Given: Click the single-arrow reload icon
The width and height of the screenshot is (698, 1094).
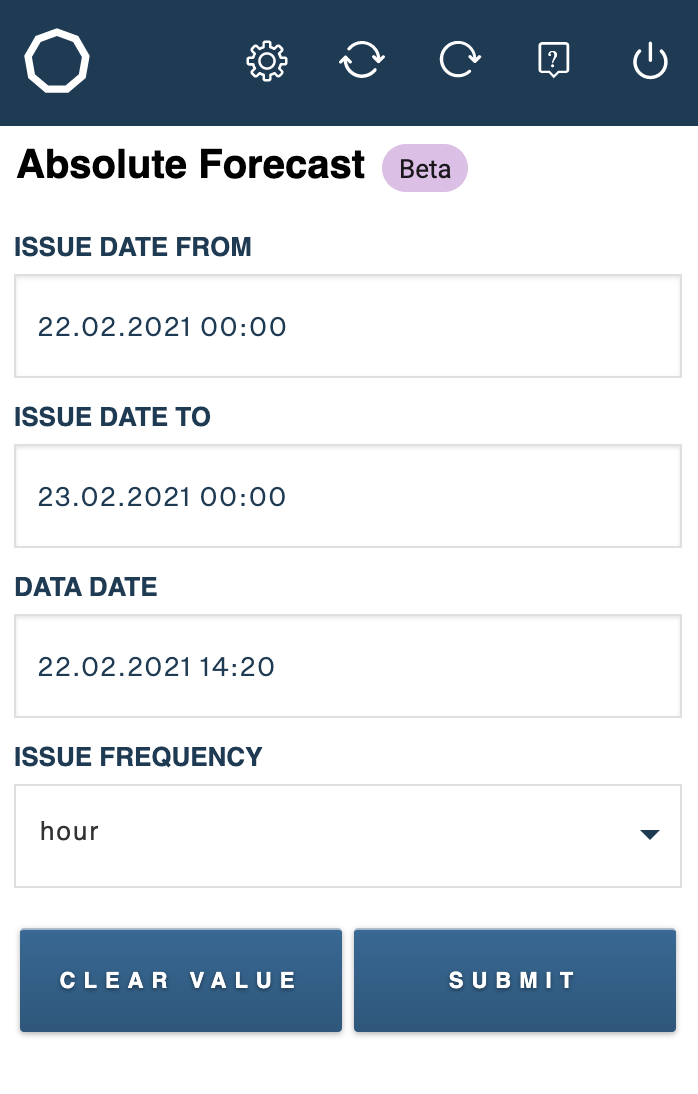Looking at the screenshot, I should click(x=459, y=60).
